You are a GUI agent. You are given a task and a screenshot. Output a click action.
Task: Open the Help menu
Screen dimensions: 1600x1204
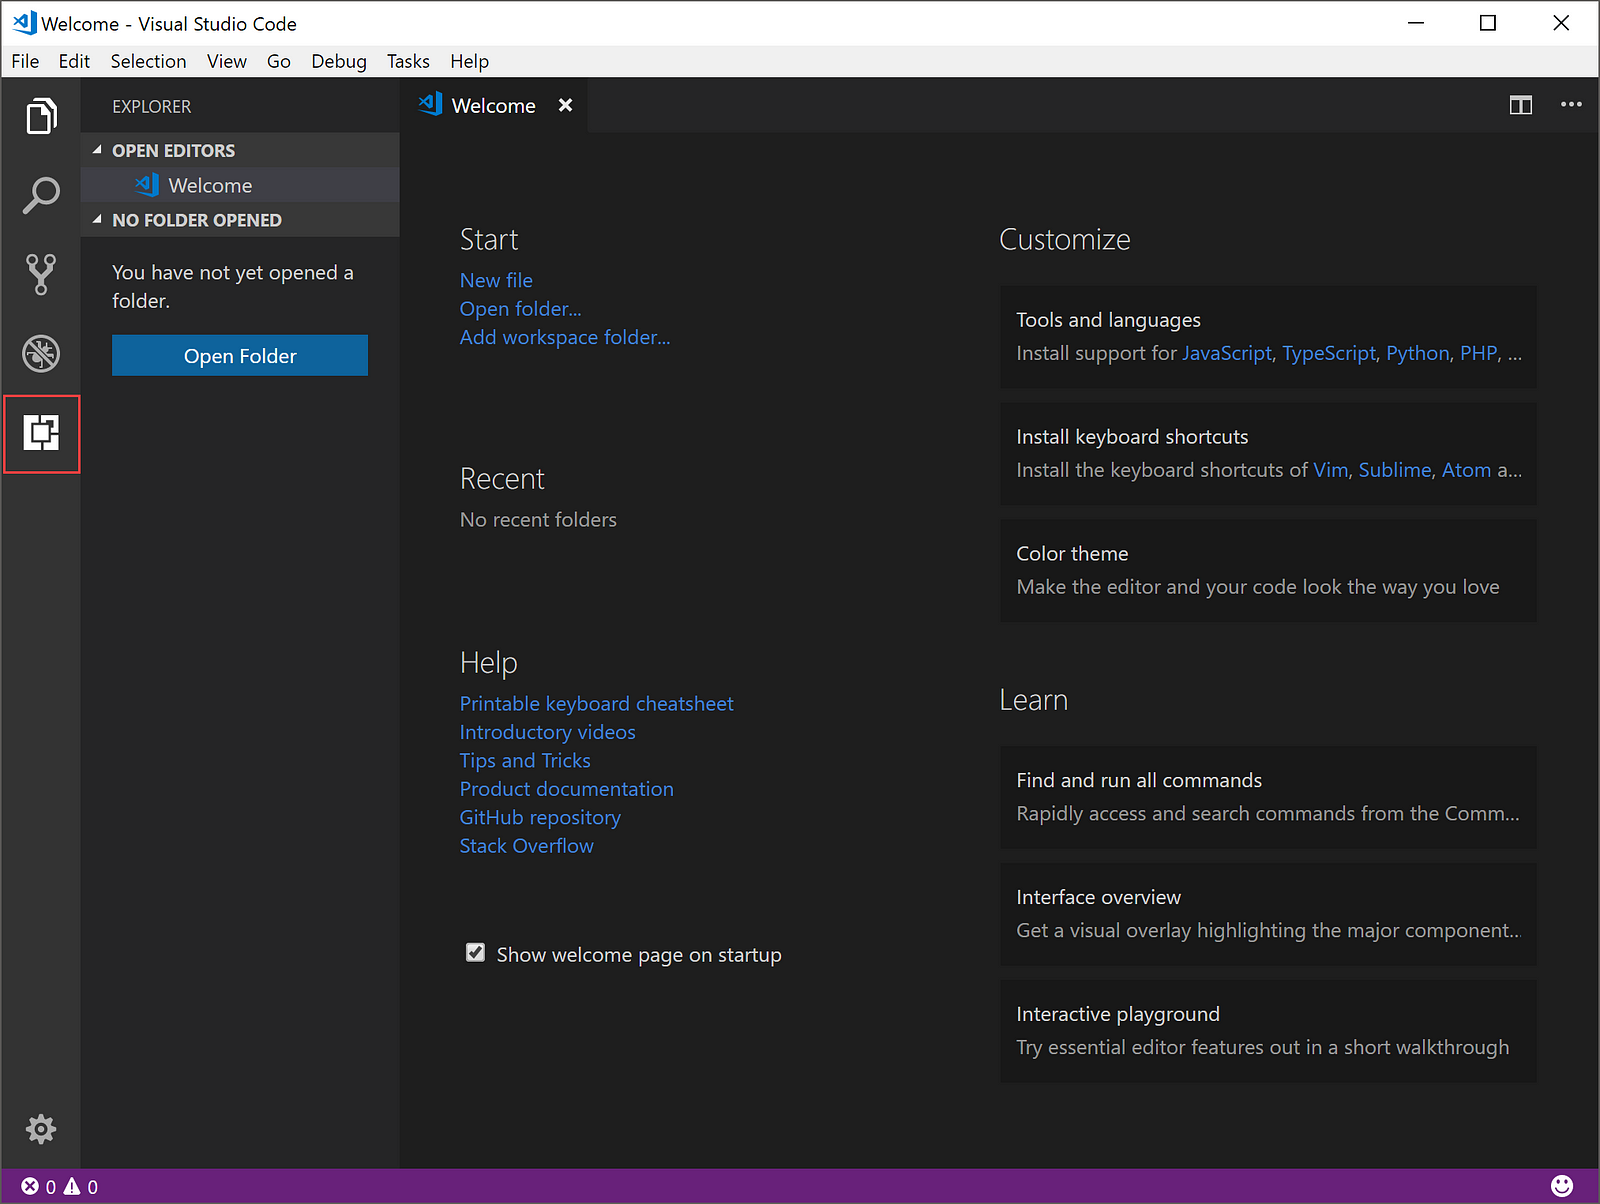(x=469, y=61)
